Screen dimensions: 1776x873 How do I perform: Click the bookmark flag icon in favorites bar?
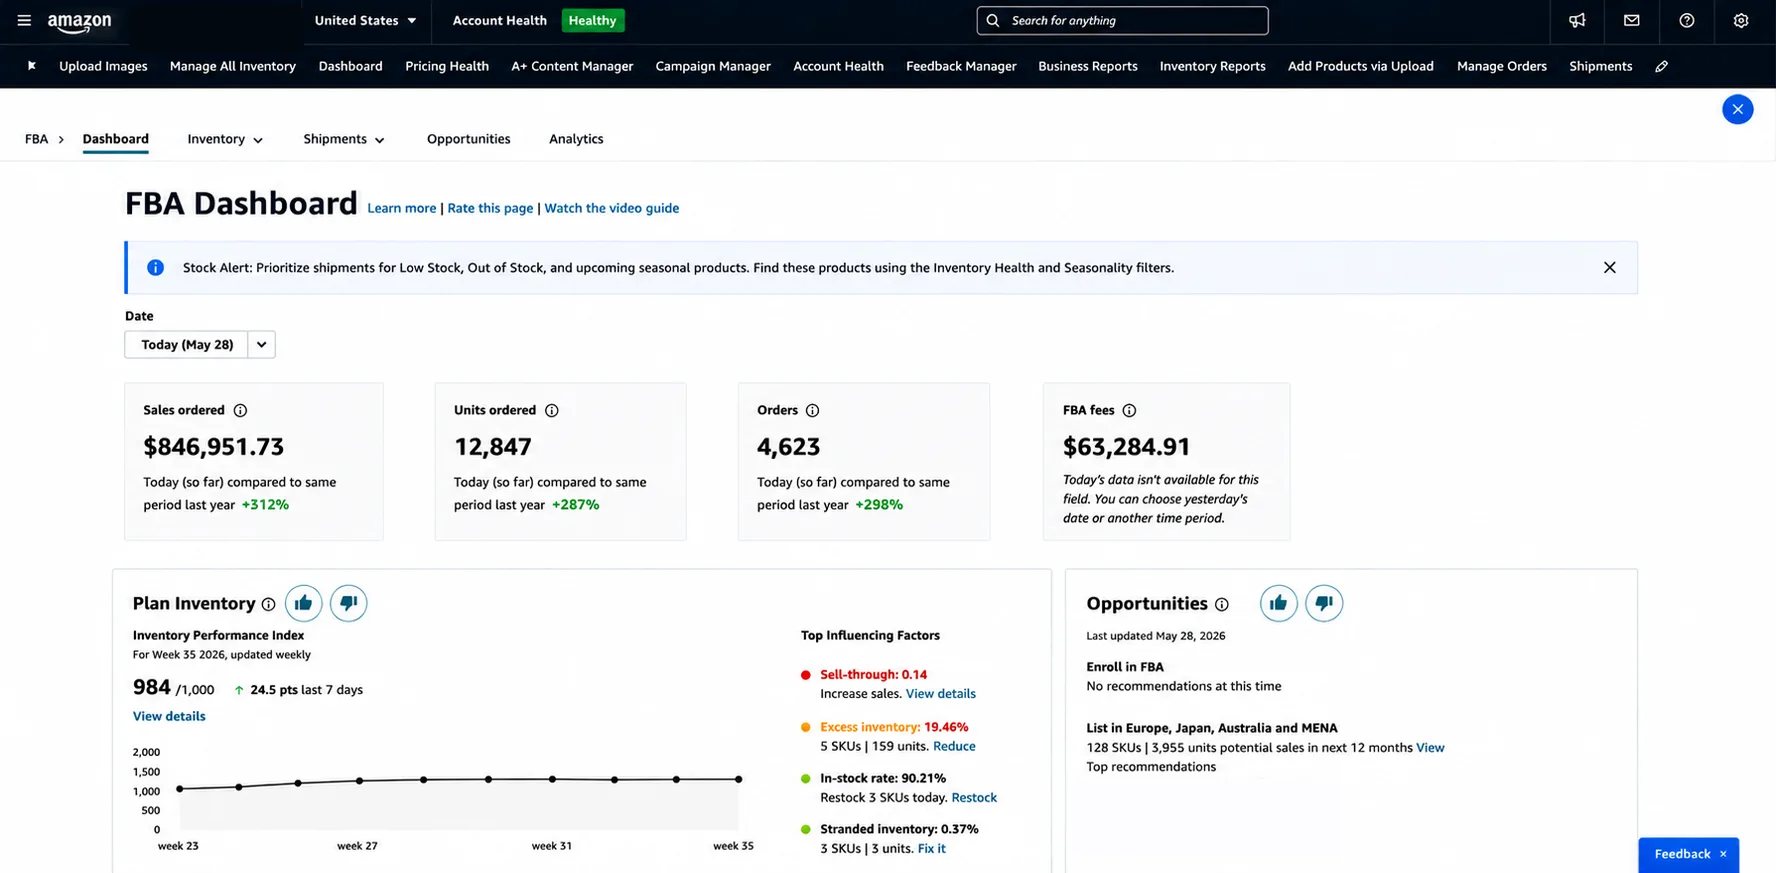pos(32,66)
